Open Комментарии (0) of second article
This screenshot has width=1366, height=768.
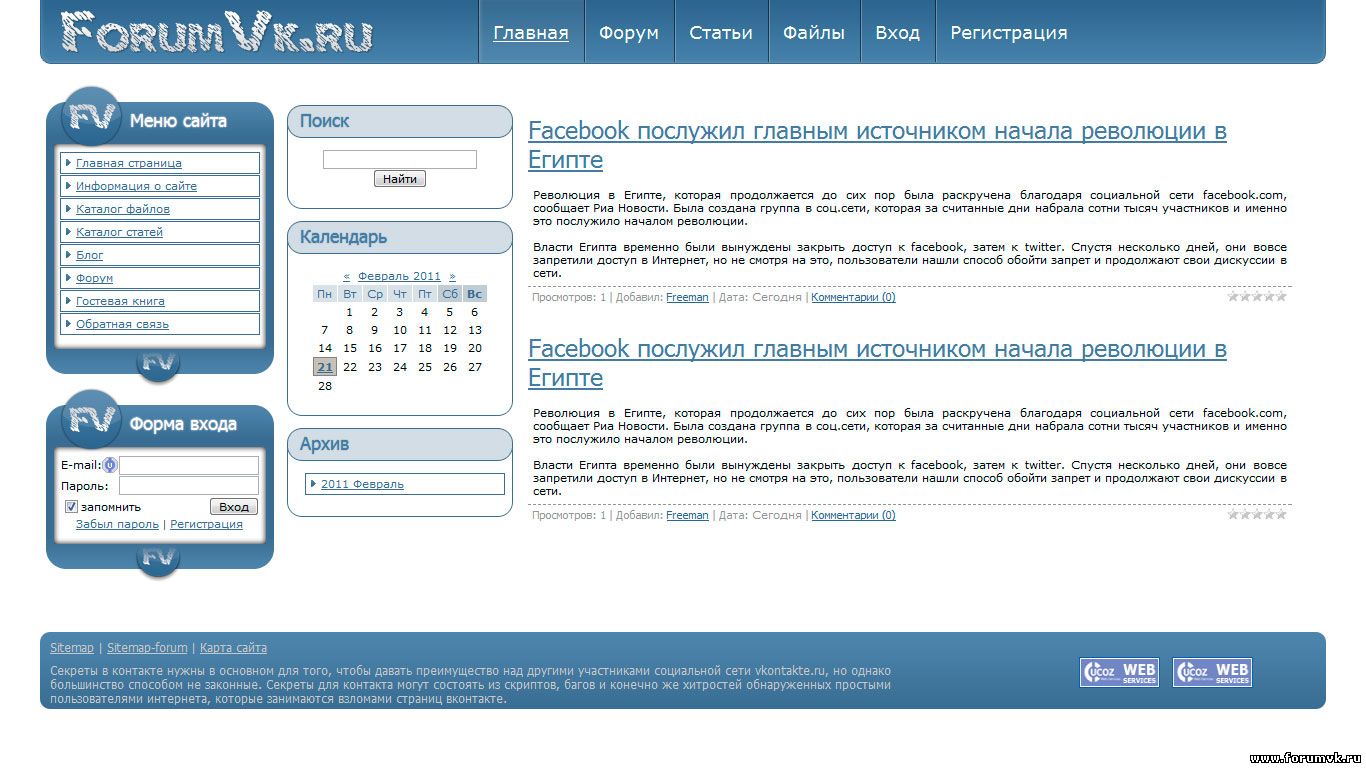(853, 515)
